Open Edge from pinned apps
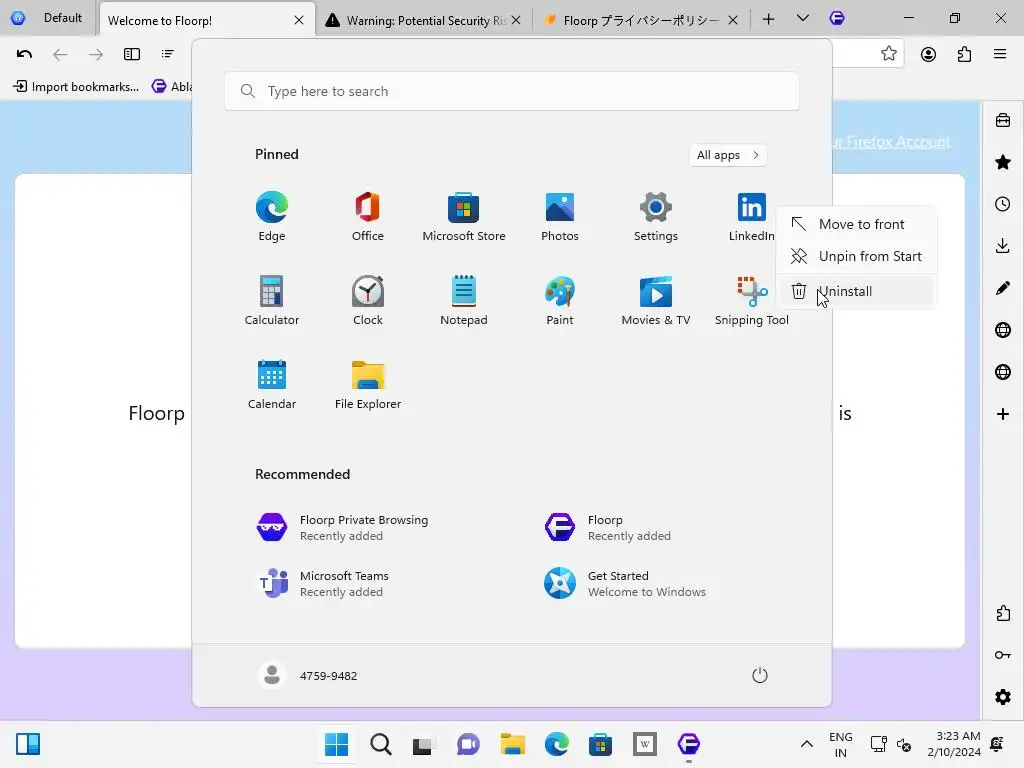 [x=272, y=217]
